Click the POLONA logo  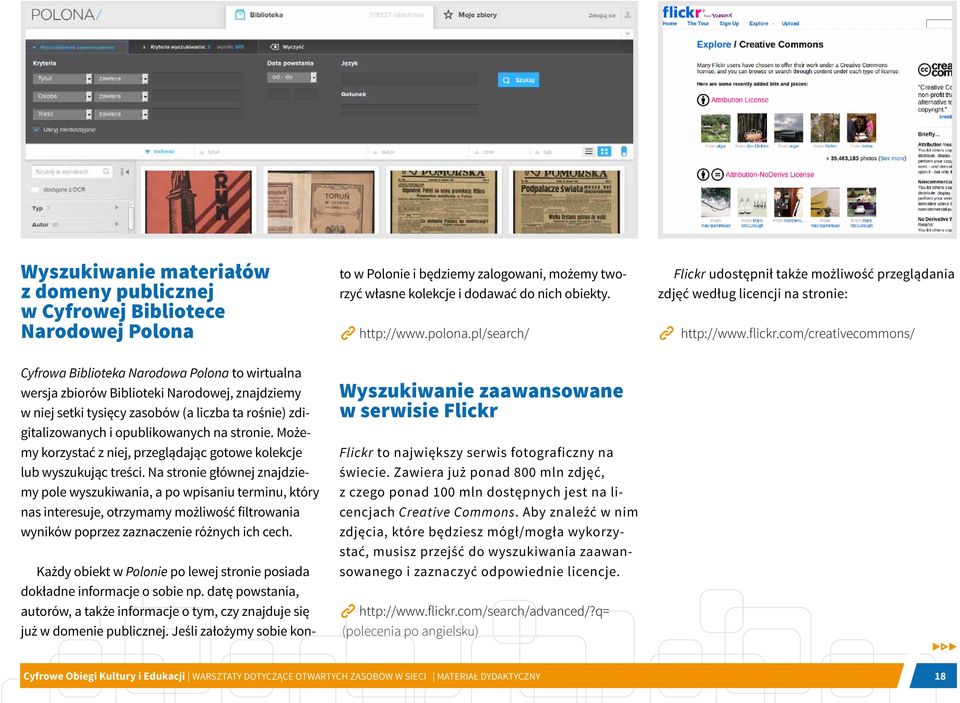(66, 15)
